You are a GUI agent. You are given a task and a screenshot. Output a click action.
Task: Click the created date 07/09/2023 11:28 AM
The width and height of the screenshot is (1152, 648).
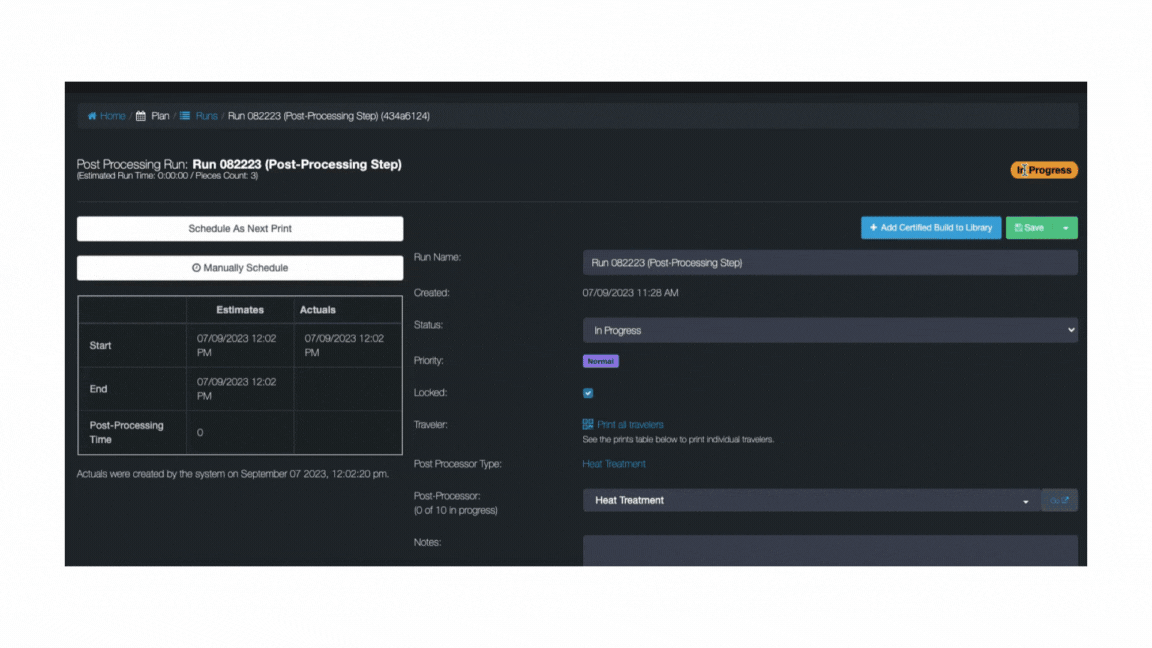click(x=630, y=293)
